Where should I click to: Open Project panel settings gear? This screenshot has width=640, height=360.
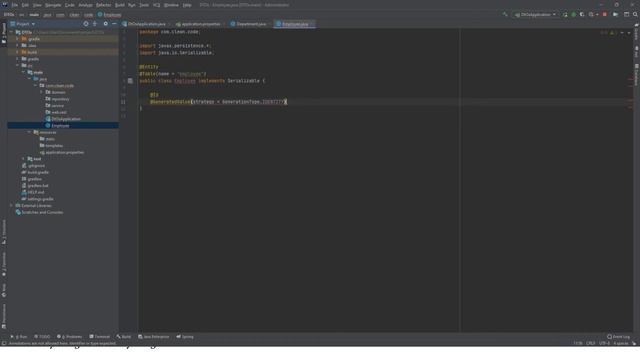106,24
